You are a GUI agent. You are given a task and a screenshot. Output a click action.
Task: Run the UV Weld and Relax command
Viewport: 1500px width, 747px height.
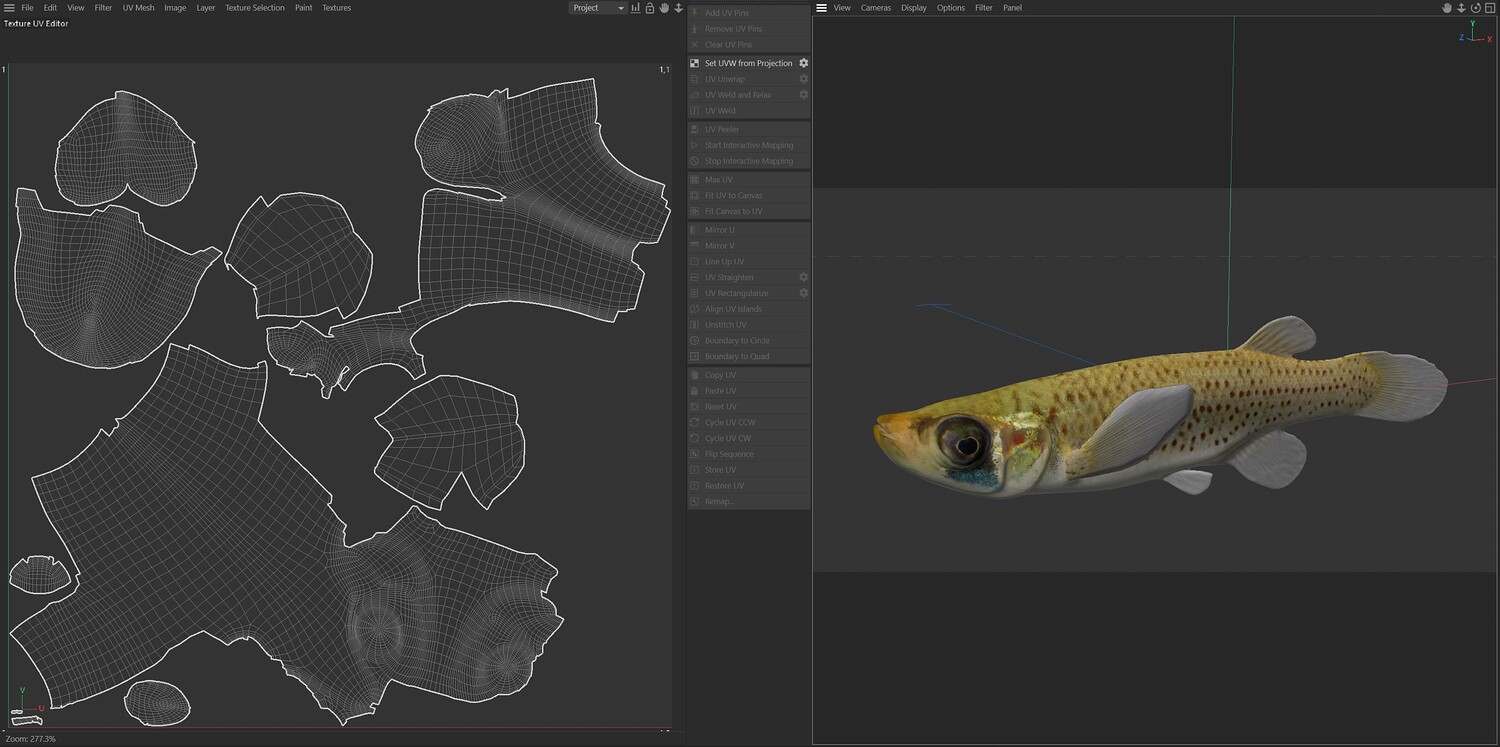click(x=738, y=95)
